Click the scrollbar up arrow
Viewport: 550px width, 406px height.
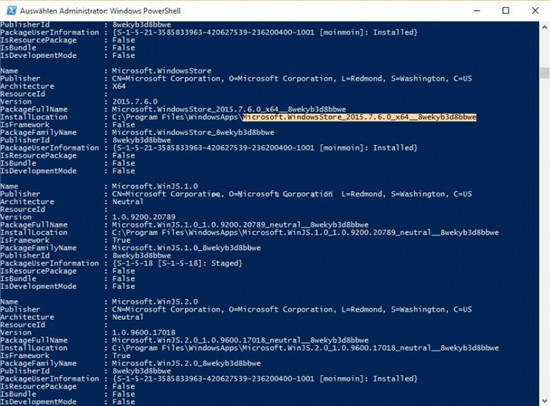coord(544,27)
